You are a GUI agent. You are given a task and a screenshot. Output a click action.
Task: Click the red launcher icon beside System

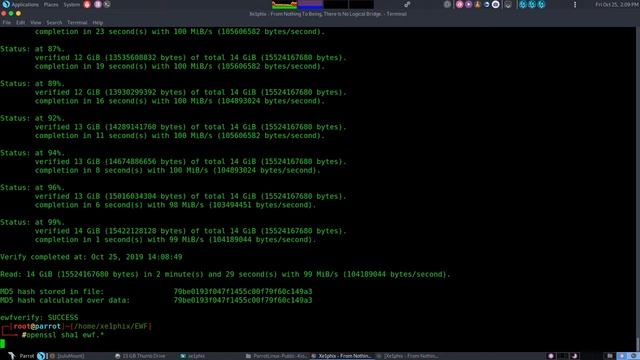87,4
